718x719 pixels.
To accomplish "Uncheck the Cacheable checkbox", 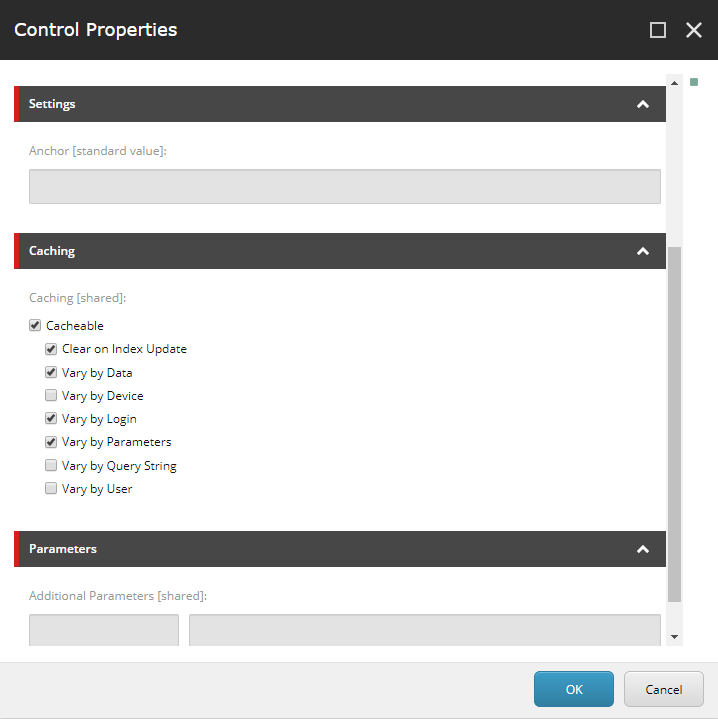I will (x=35, y=326).
